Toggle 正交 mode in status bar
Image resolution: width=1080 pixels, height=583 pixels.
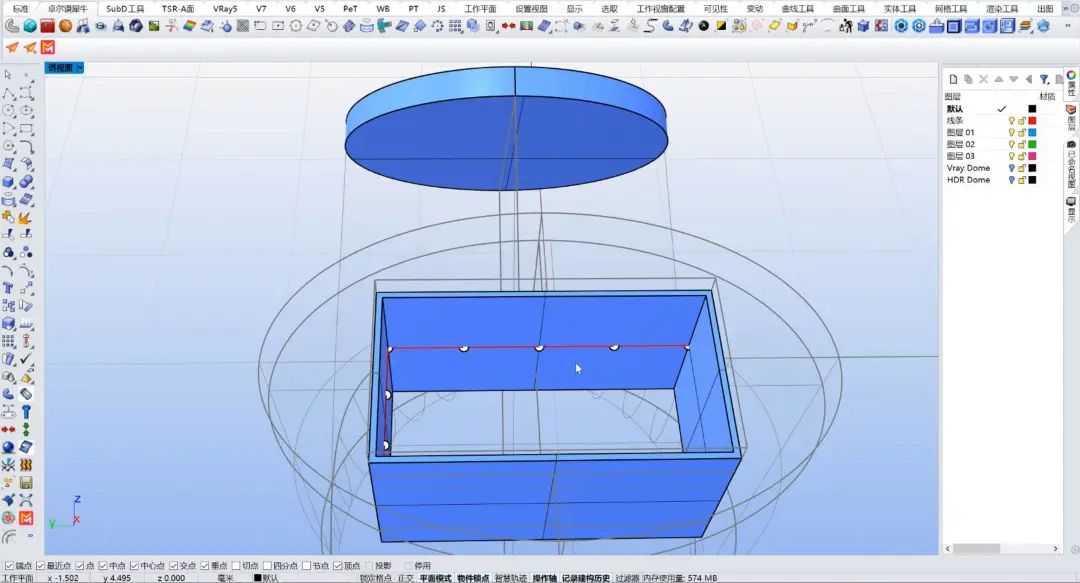[x=405, y=578]
